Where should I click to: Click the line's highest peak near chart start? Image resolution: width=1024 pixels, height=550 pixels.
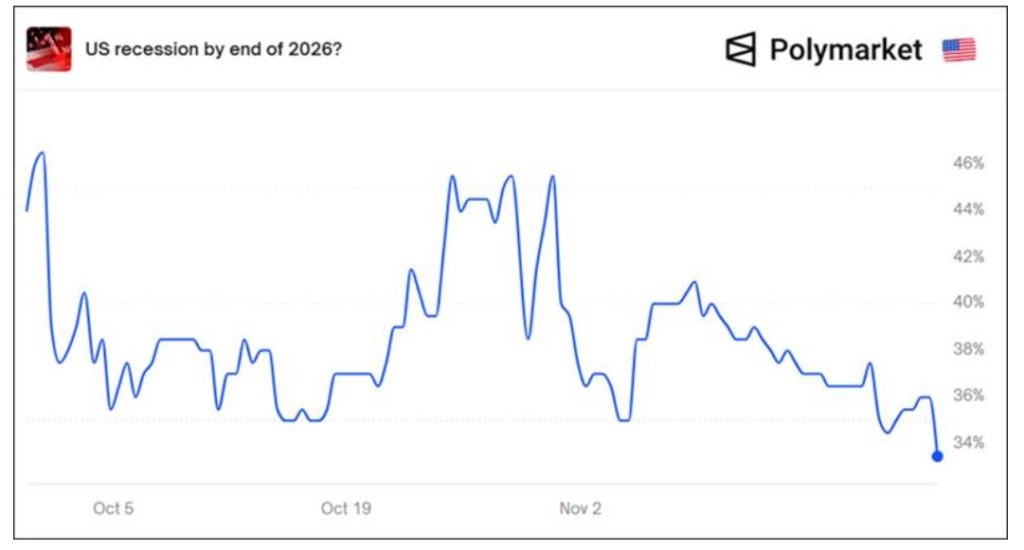[x=42, y=153]
